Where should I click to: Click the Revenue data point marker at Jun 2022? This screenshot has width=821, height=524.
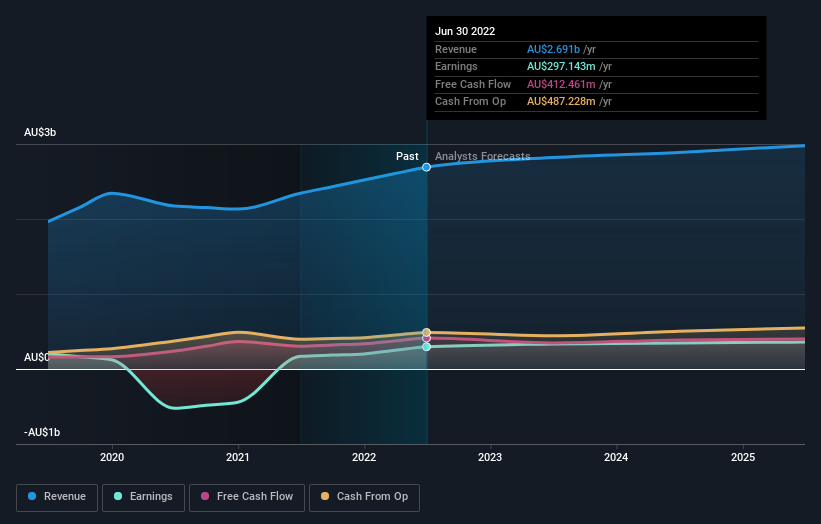point(427,167)
